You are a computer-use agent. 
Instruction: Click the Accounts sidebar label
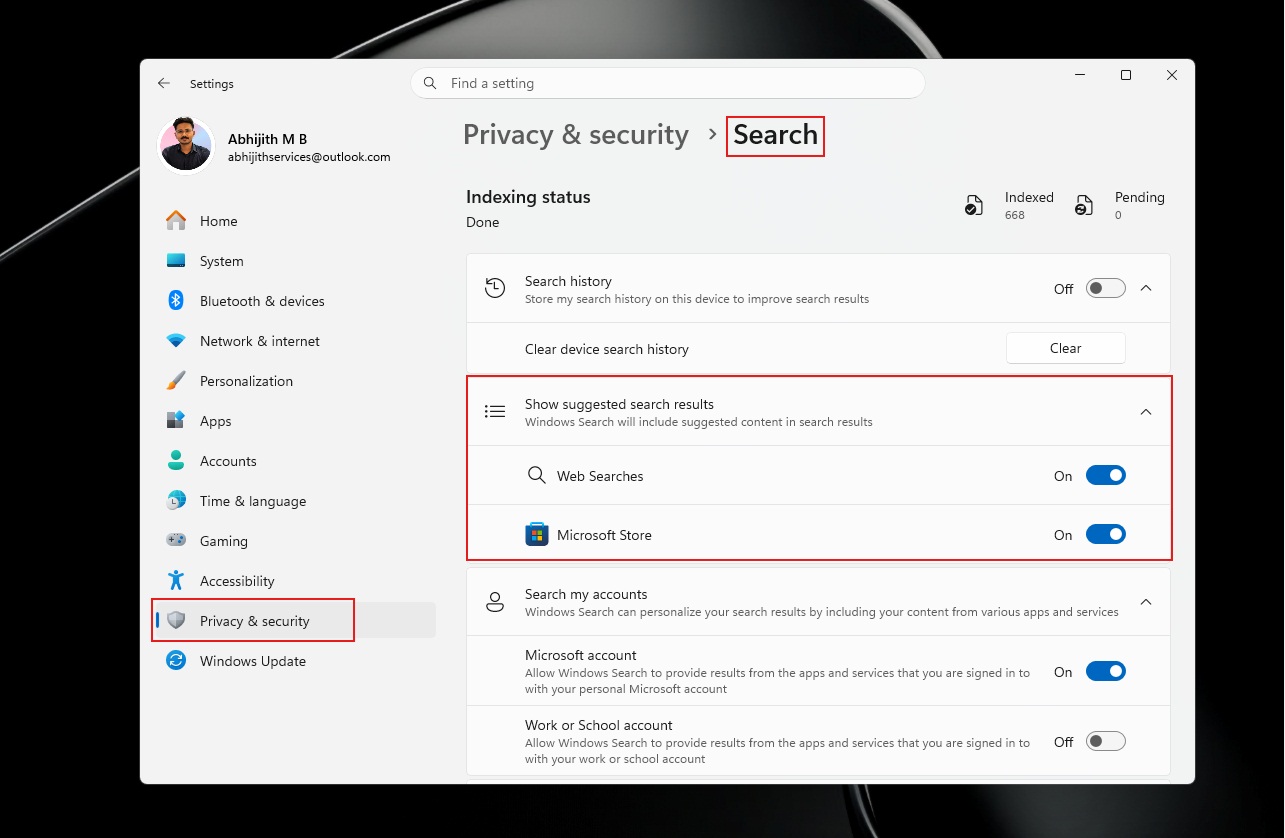[228, 461]
